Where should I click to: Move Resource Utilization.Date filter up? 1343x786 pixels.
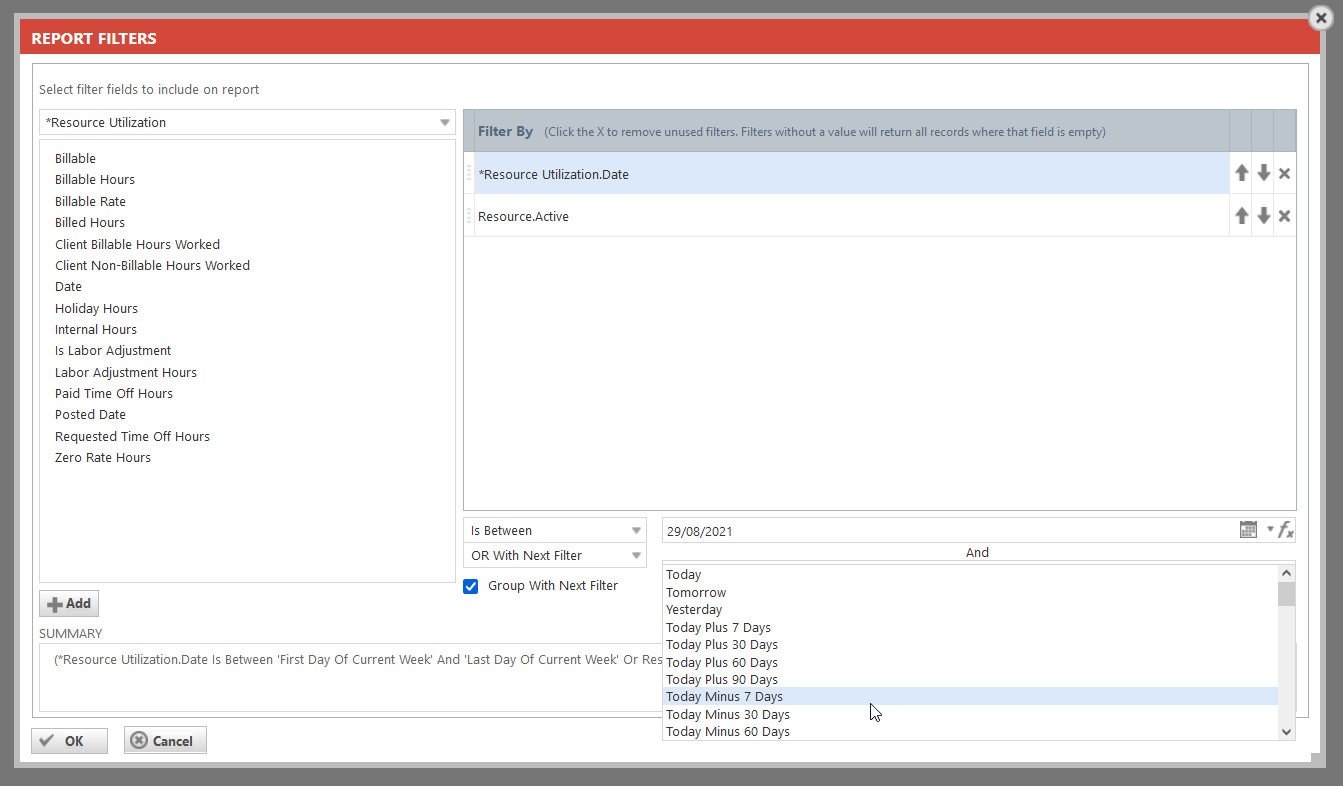(x=1241, y=173)
